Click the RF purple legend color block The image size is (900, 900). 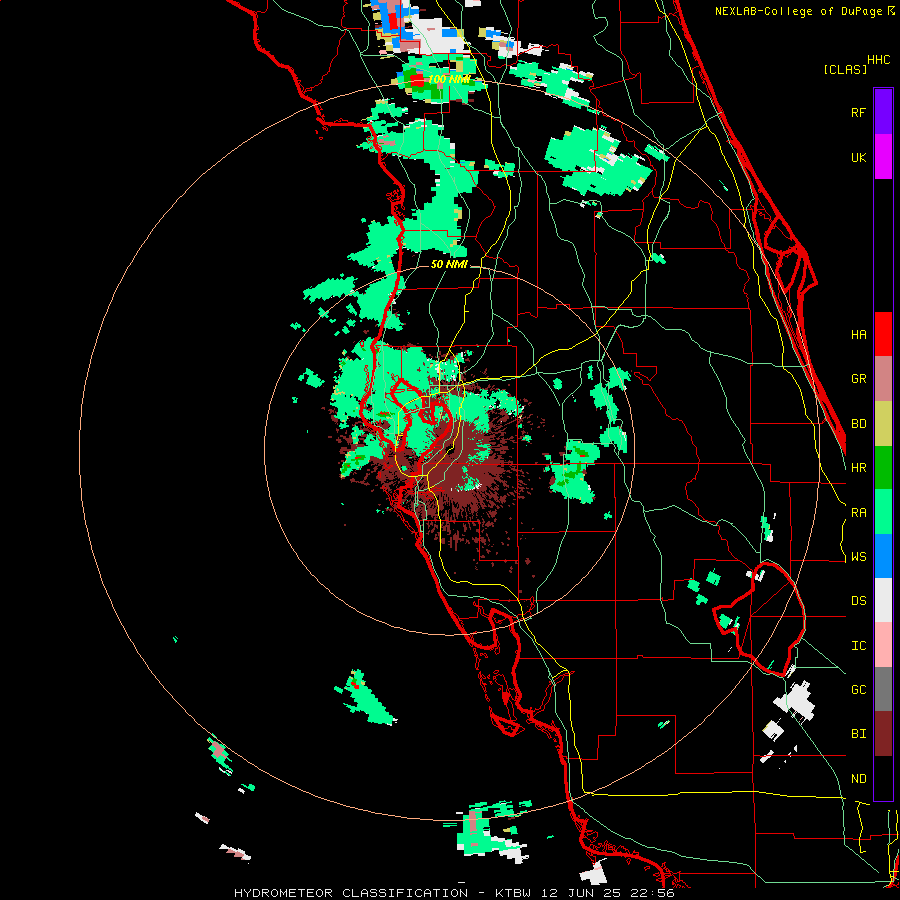coord(883,112)
